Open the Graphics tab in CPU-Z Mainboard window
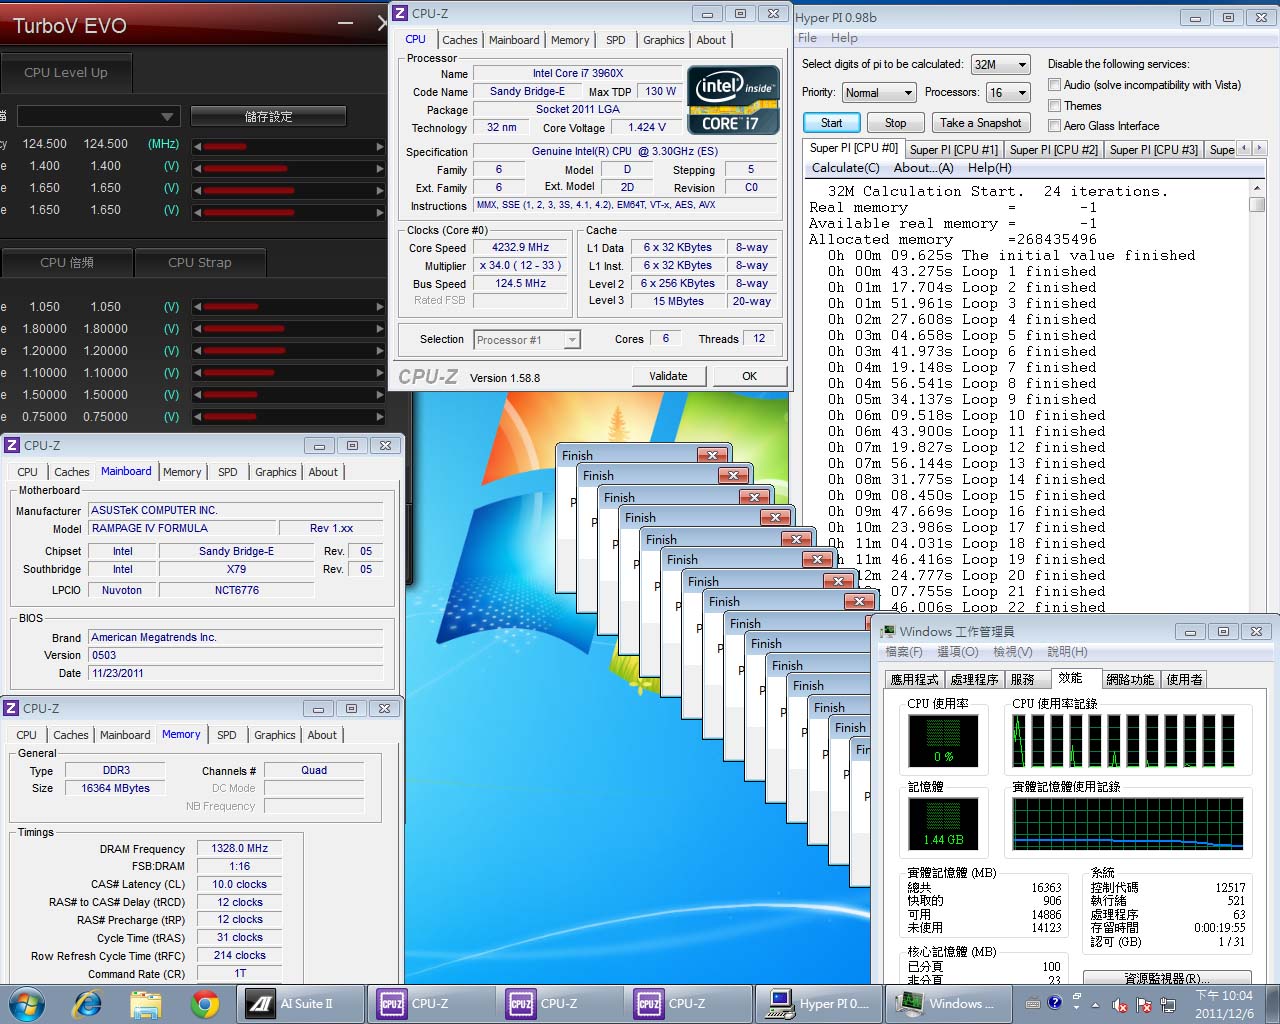The image size is (1280, 1024). [x=276, y=472]
